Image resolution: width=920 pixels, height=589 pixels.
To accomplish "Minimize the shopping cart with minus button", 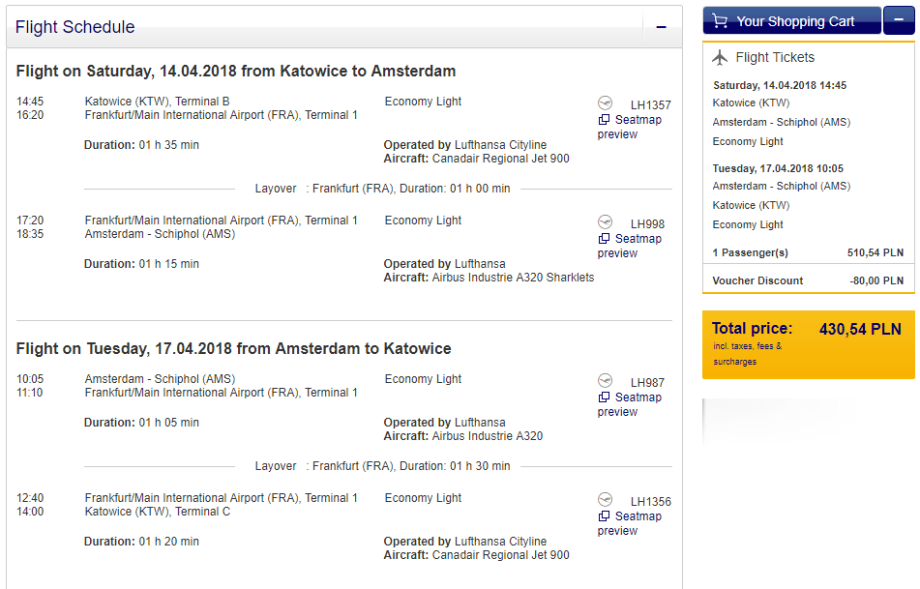I will coord(898,21).
